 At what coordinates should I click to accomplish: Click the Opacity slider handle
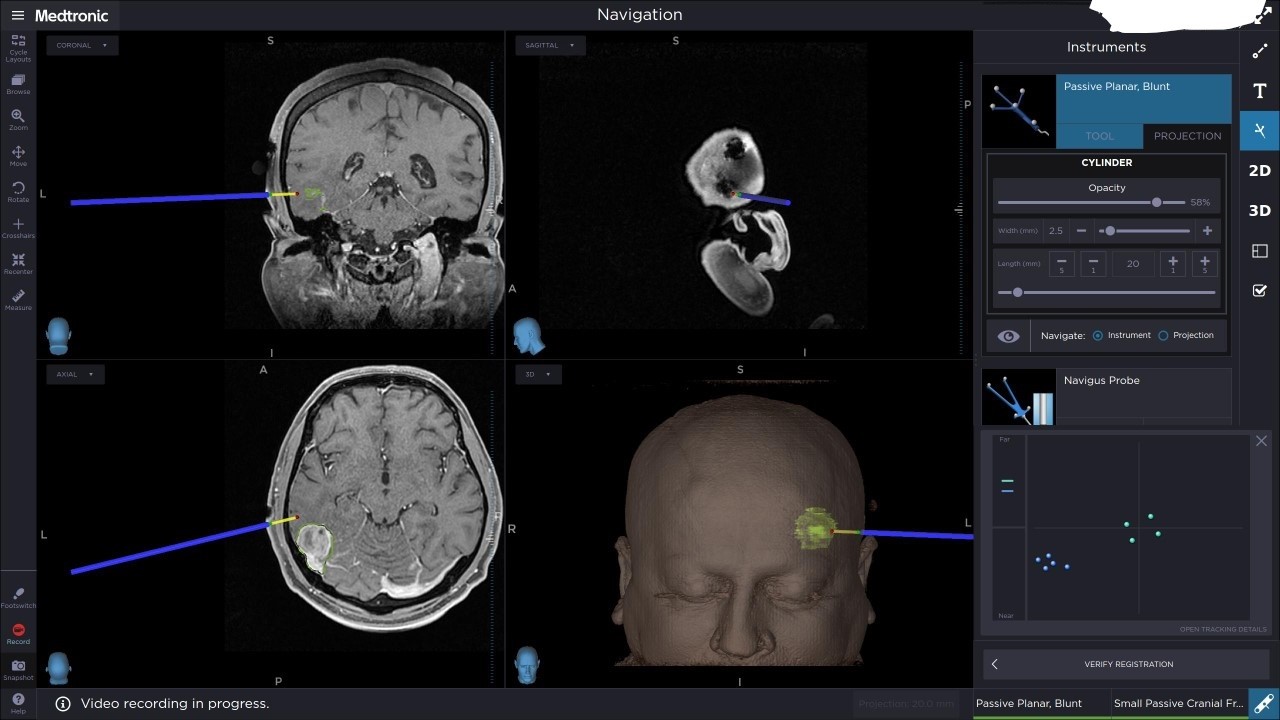(1156, 202)
